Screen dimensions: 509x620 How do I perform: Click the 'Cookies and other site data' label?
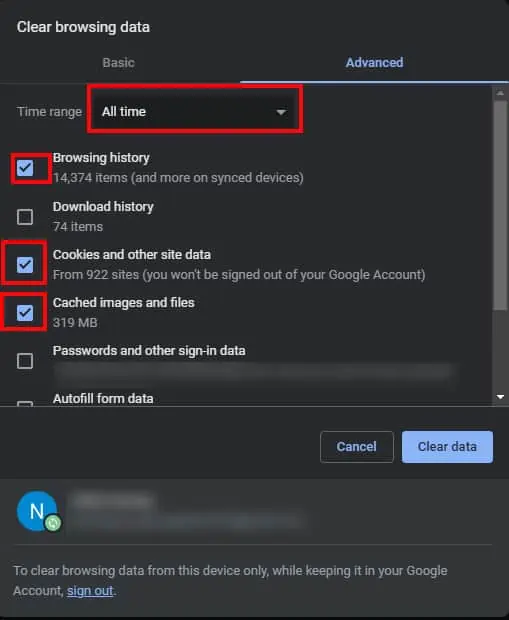pos(132,255)
